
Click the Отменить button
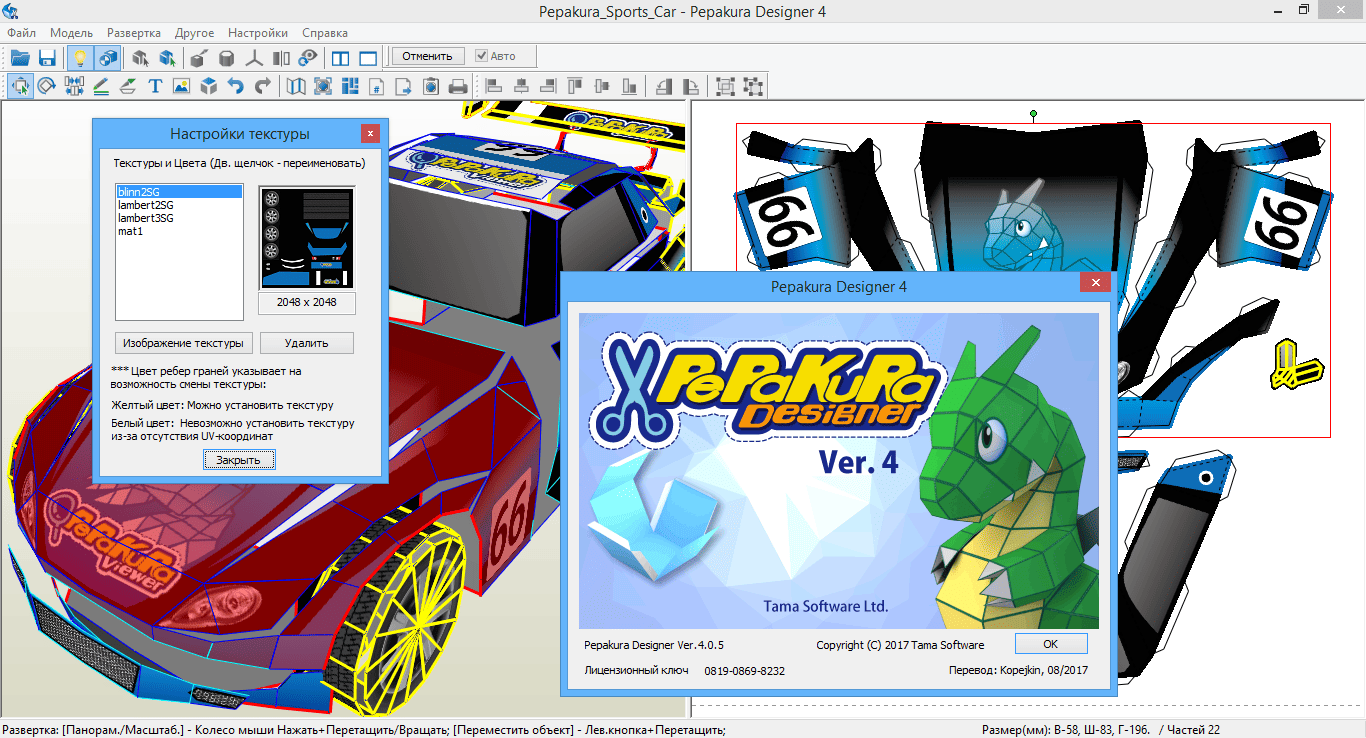[x=428, y=56]
